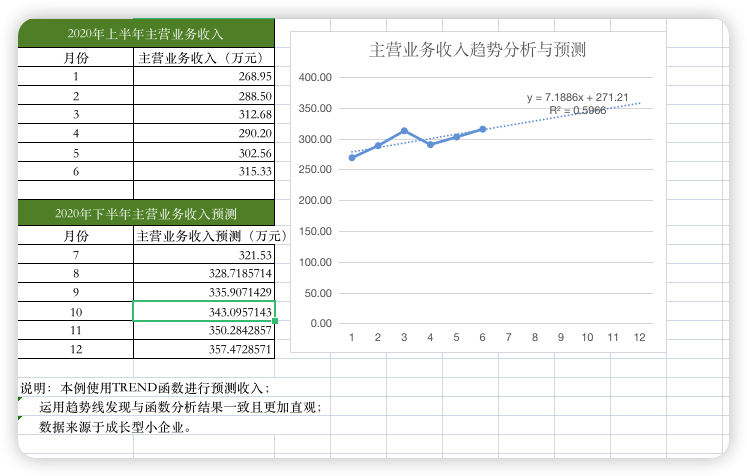Click the fill handle of the selected cell
The height and width of the screenshot is (476, 747).
(x=275, y=321)
